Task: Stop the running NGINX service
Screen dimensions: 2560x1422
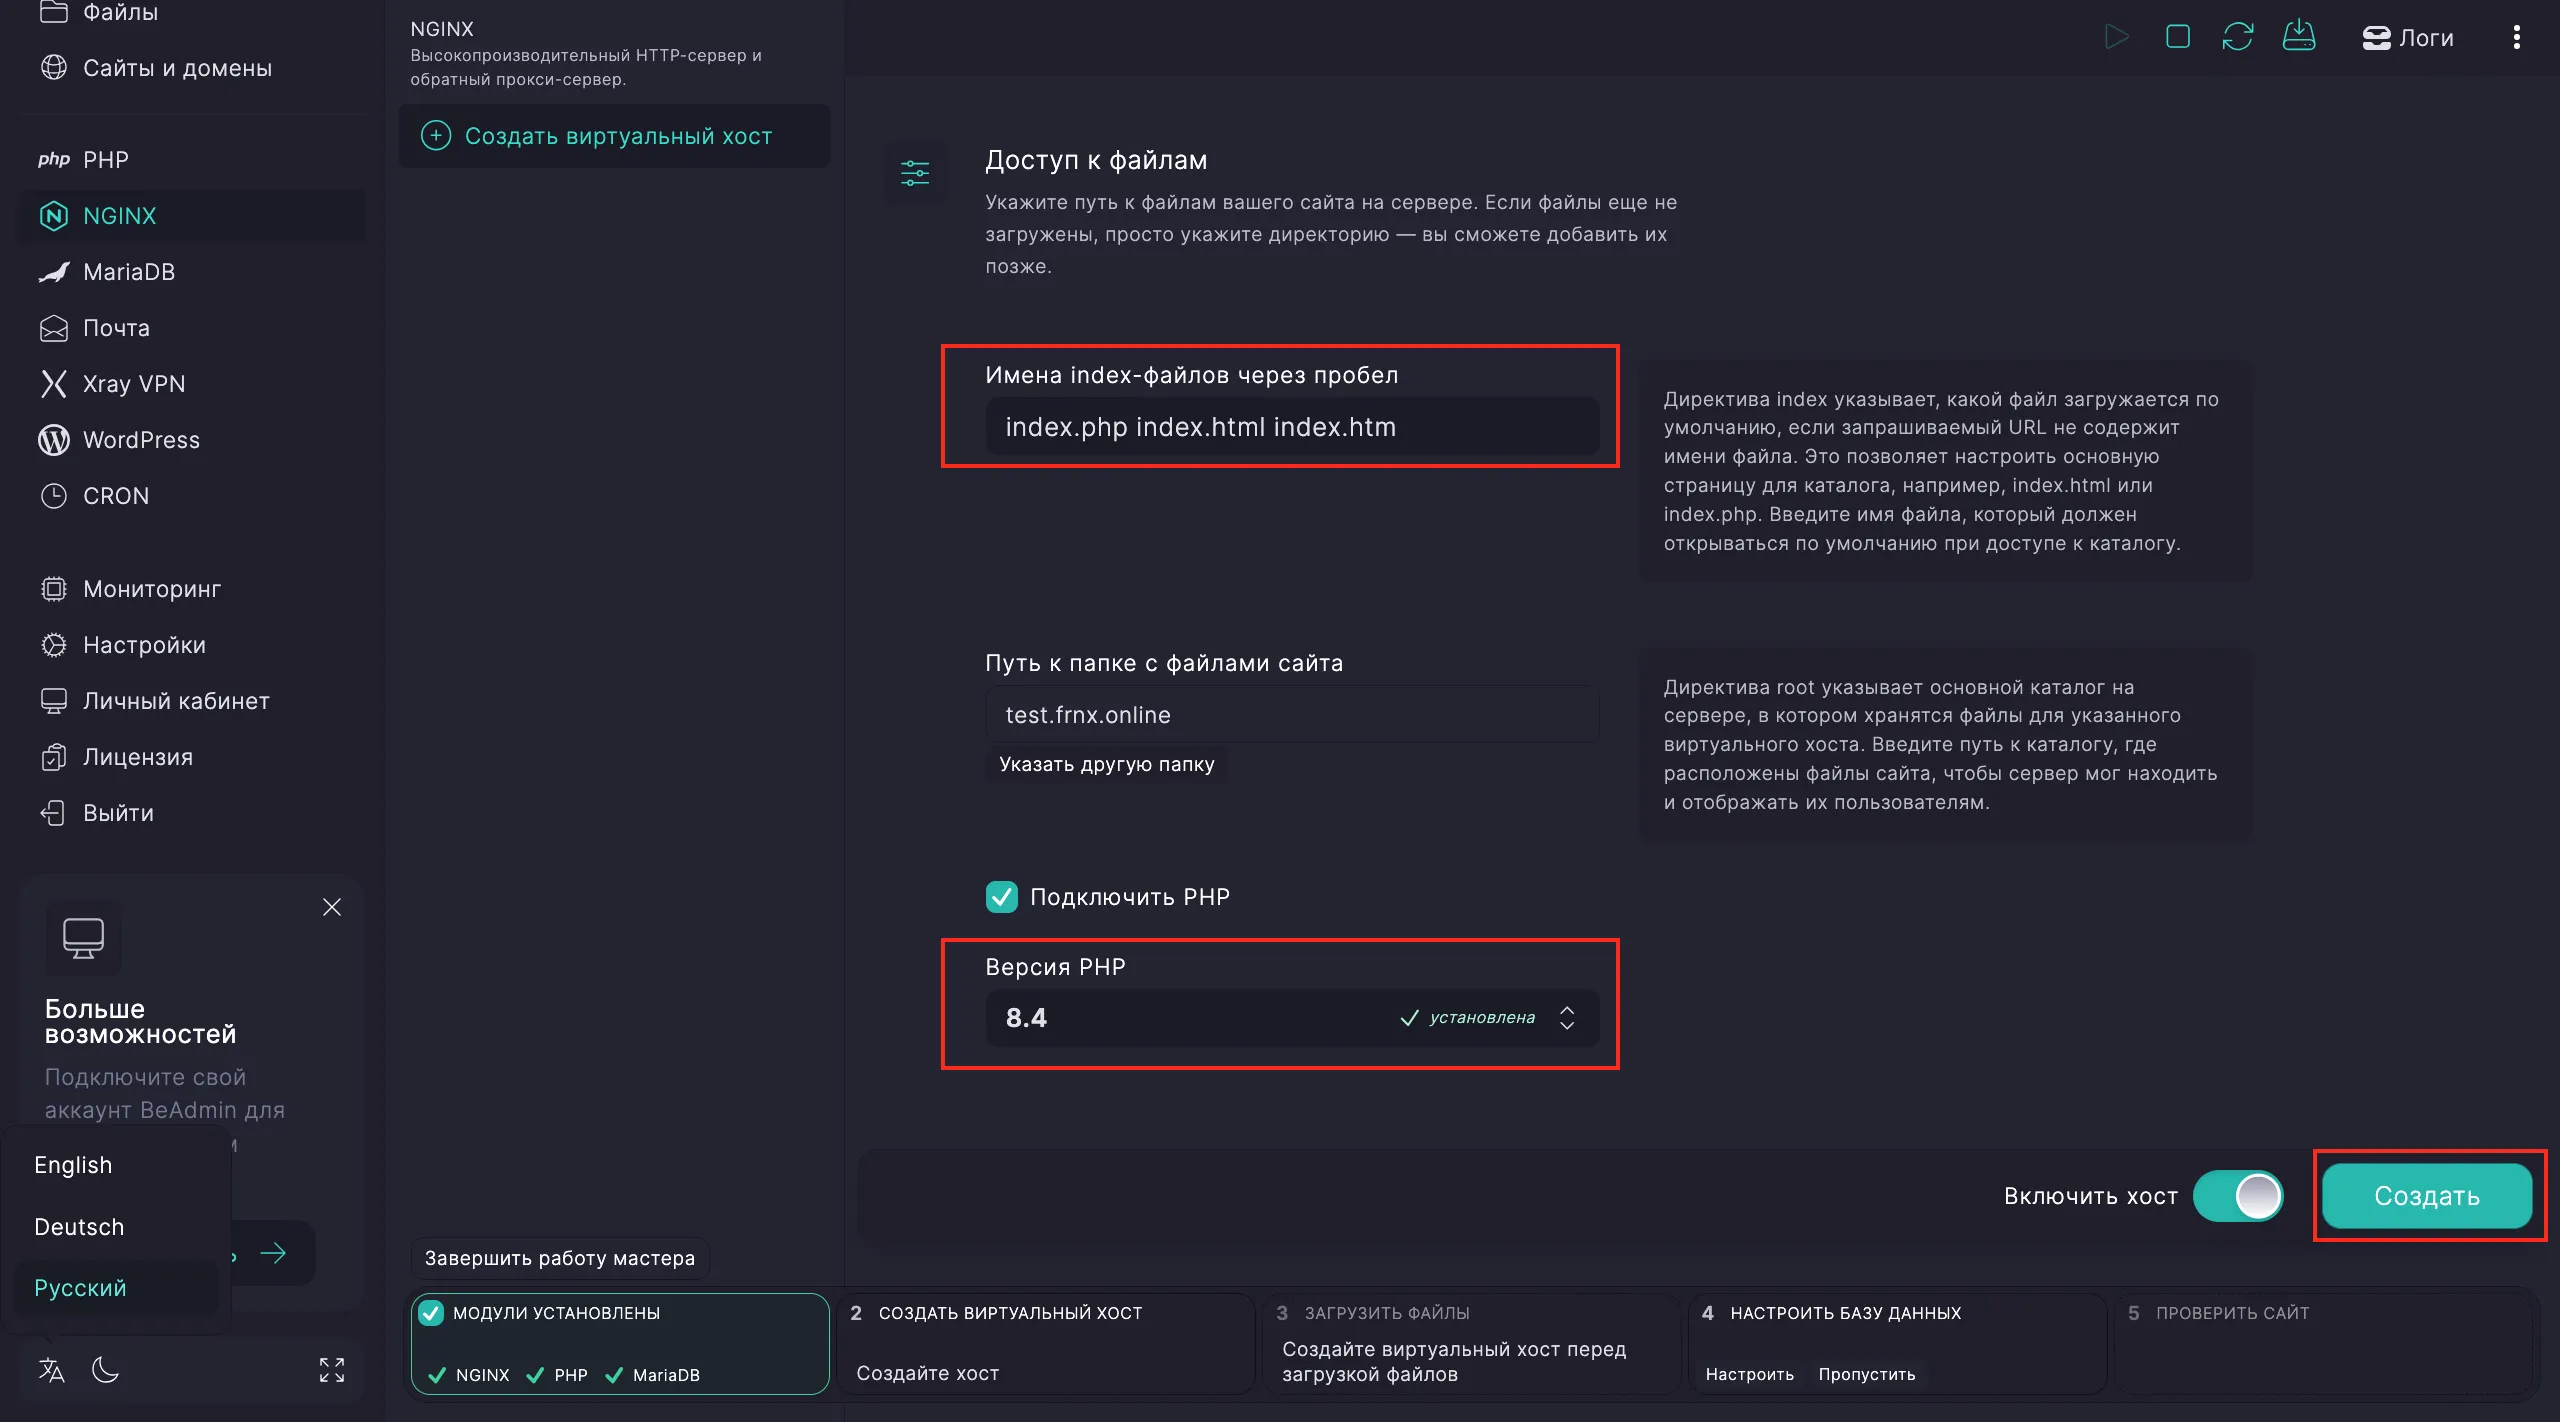Action: (2178, 36)
